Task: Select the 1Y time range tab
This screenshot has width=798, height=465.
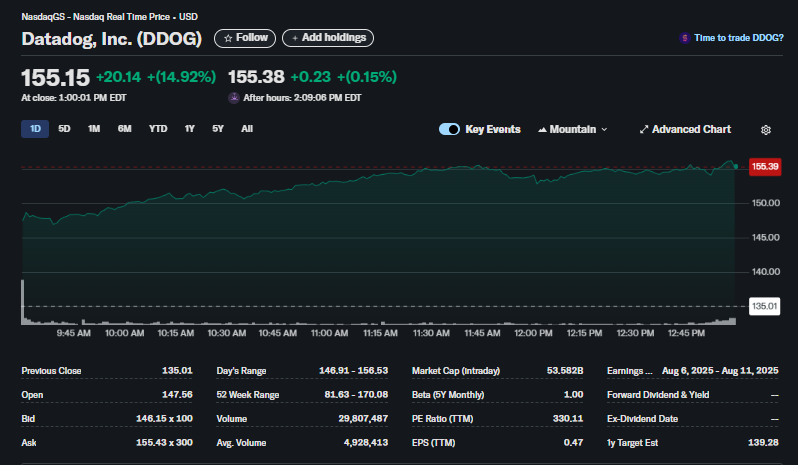Action: point(190,129)
